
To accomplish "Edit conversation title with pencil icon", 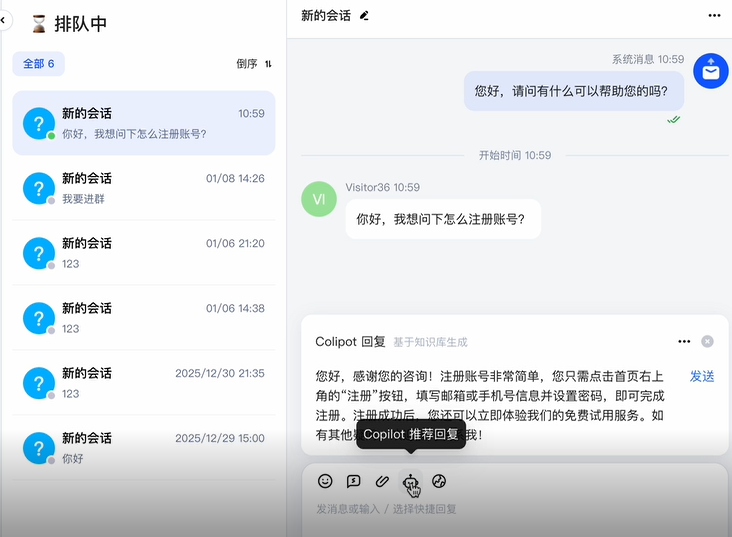I will pyautogui.click(x=364, y=16).
